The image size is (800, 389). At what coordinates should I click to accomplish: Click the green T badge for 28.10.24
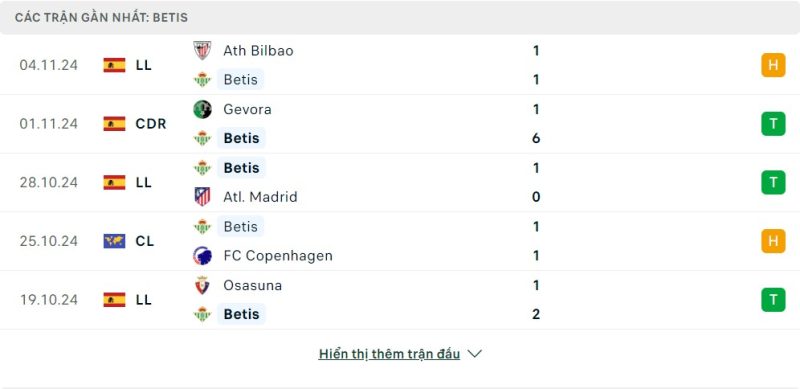(x=773, y=182)
